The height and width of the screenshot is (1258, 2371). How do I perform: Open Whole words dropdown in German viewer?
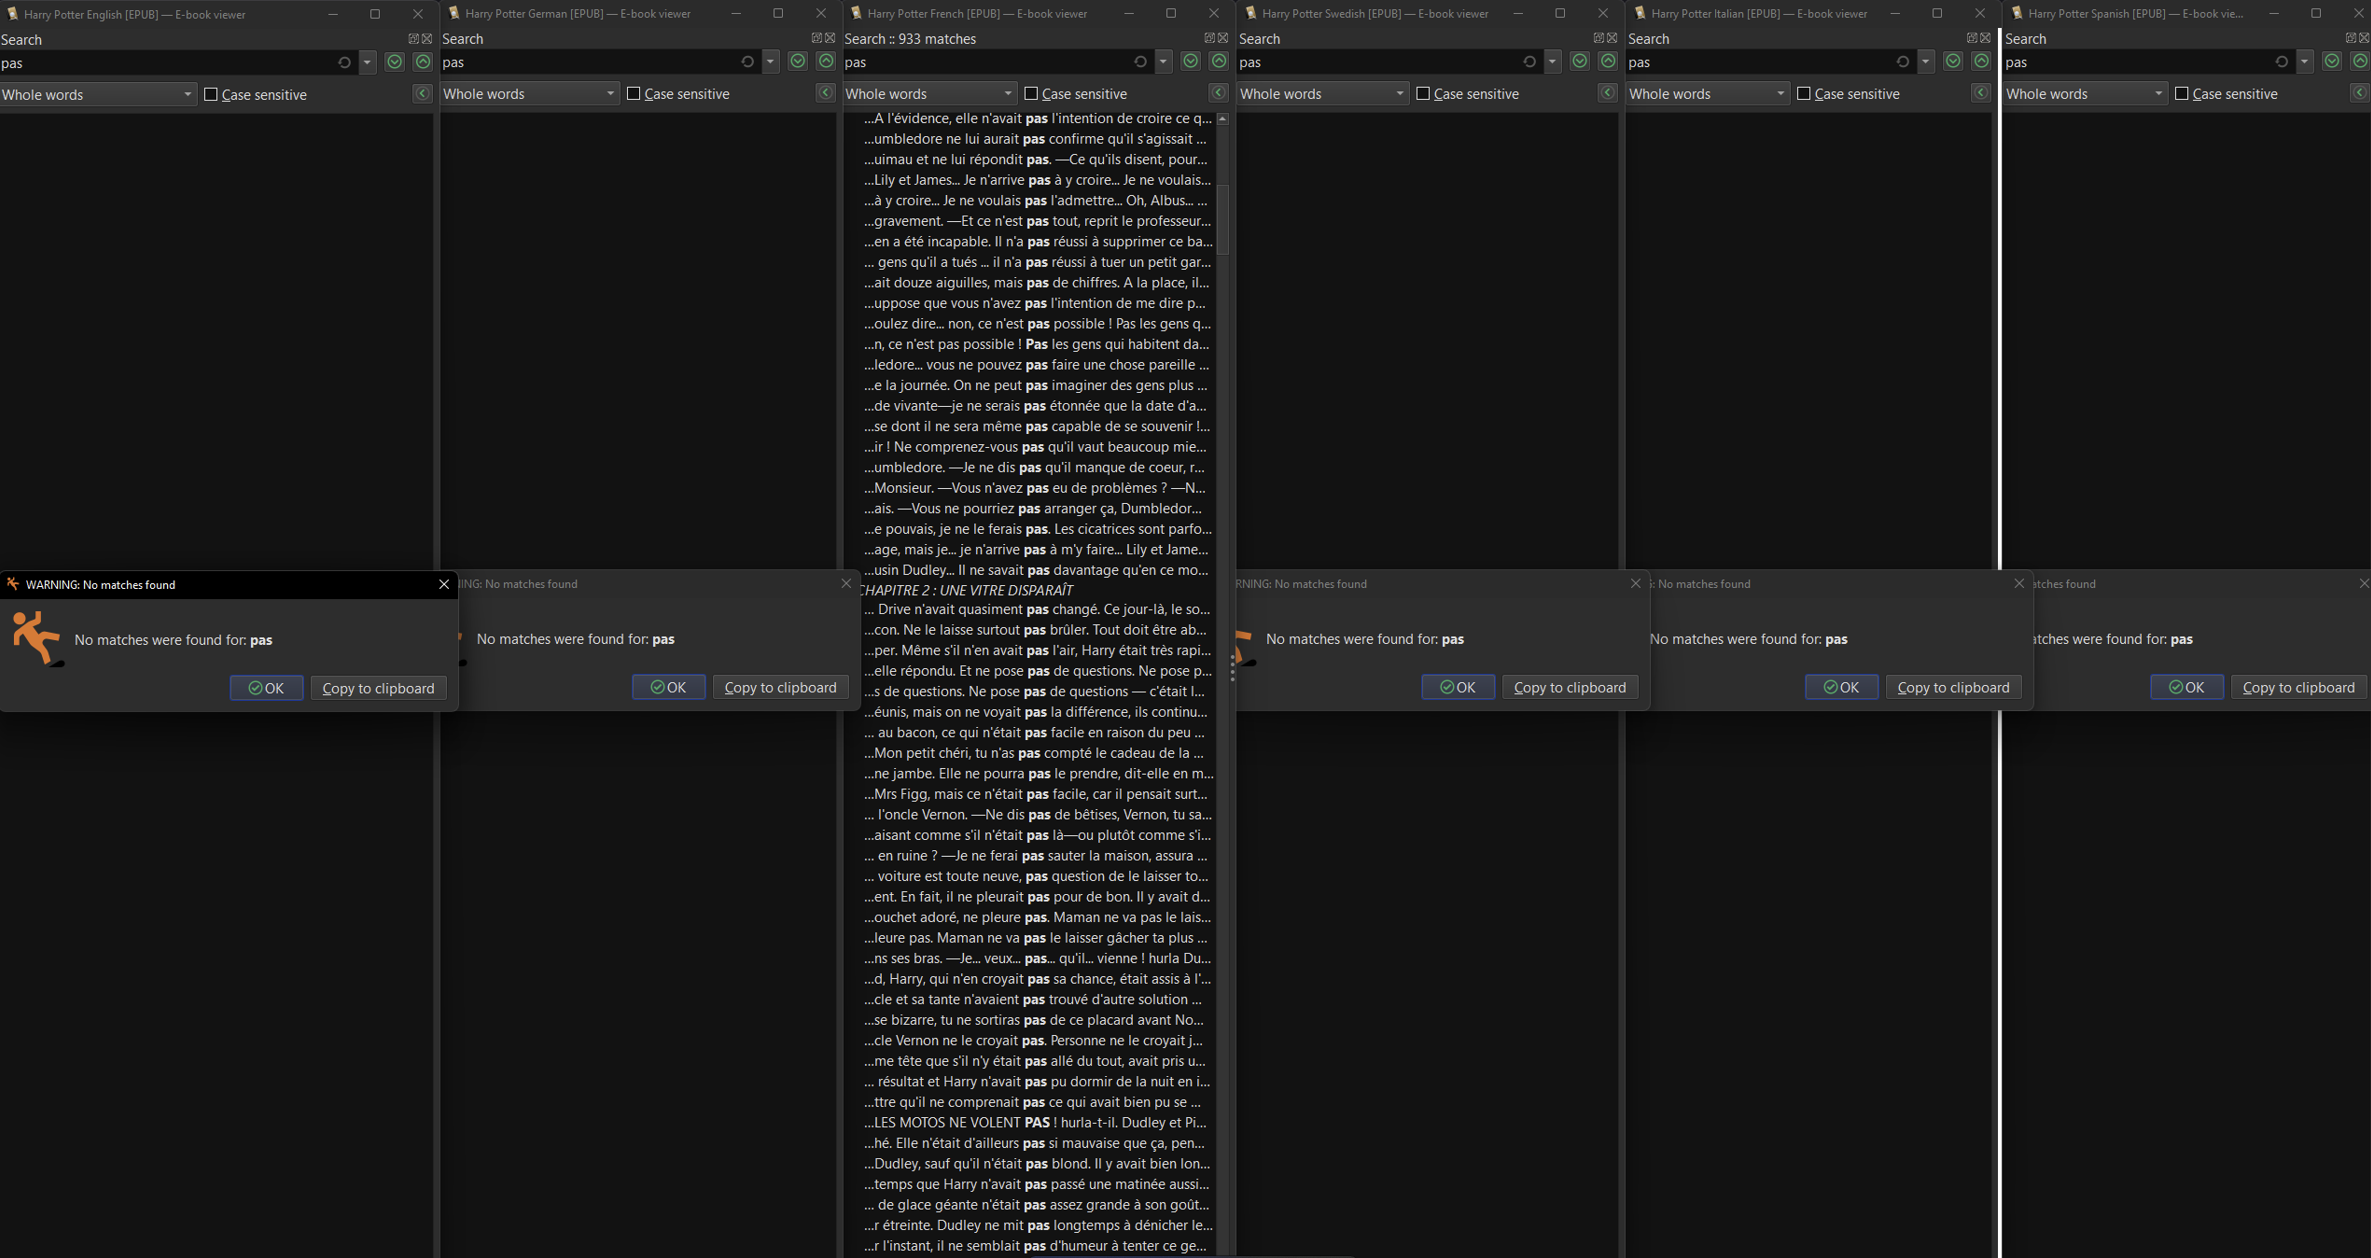coord(529,93)
